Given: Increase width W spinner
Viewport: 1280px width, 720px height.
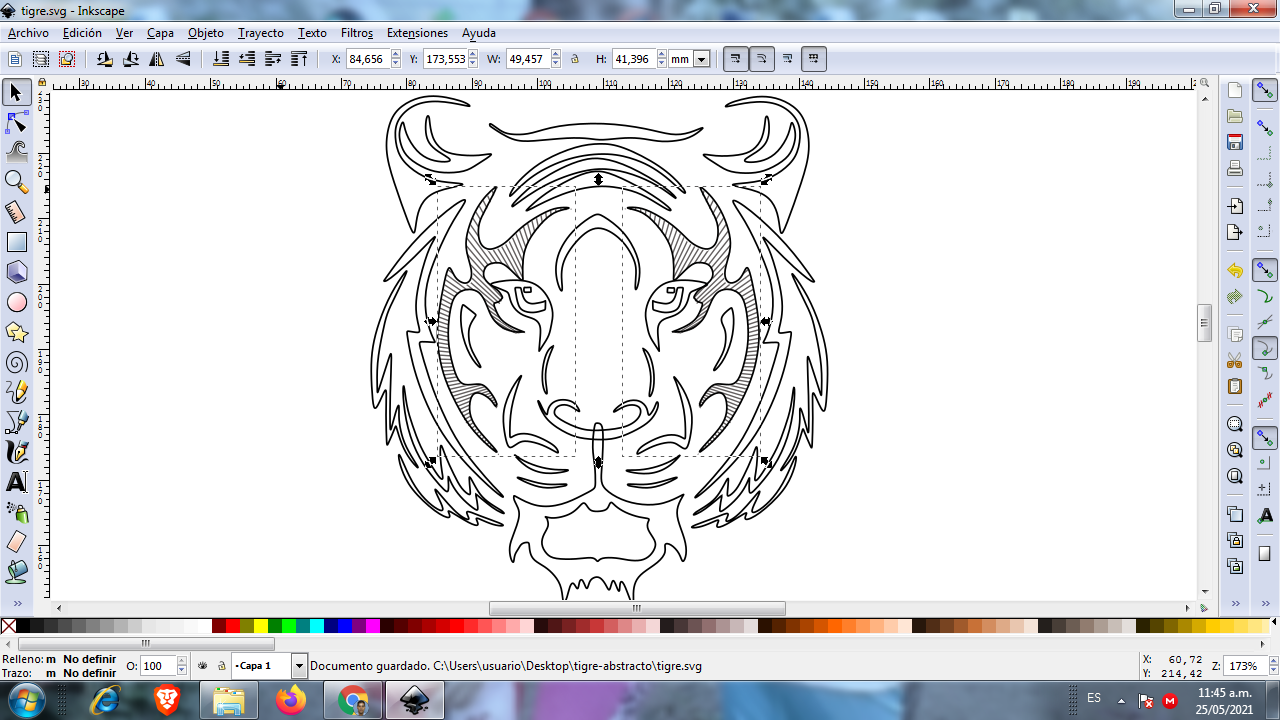Looking at the screenshot, I should pos(556,54).
